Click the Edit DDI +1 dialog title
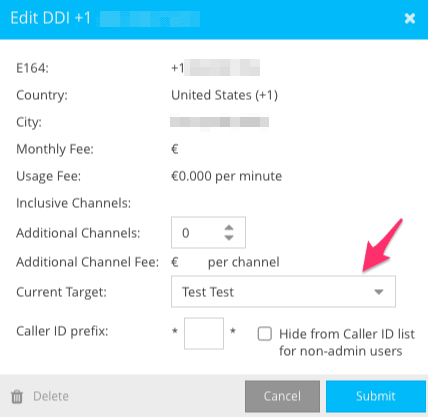 [50, 18]
